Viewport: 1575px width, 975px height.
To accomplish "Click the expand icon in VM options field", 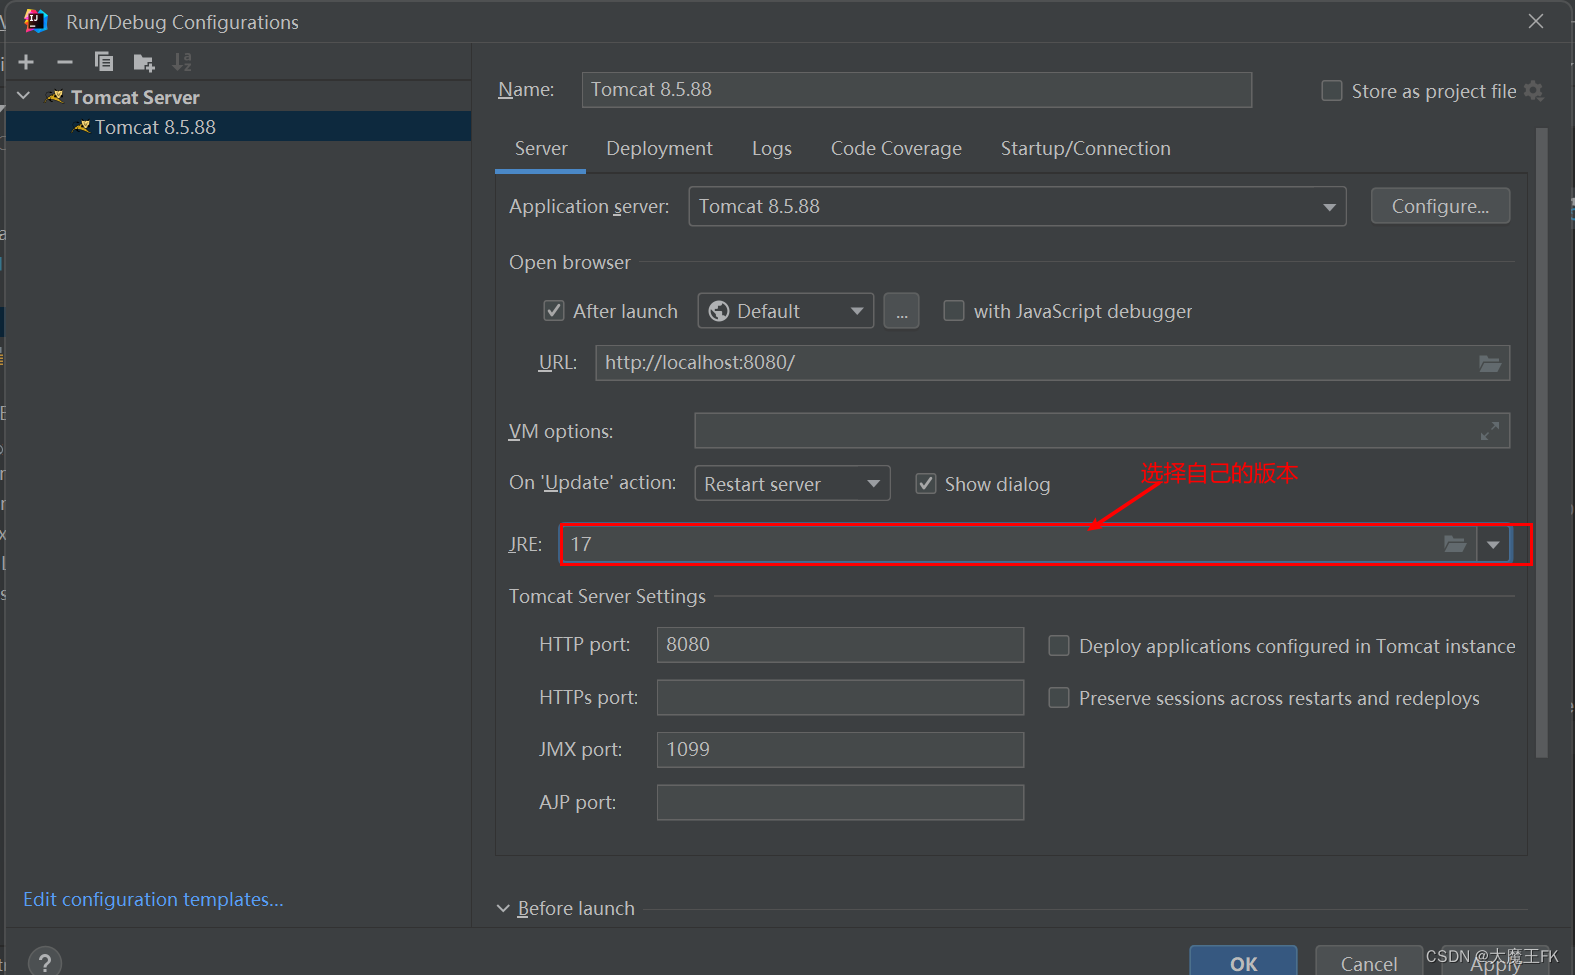I will click(x=1490, y=431).
